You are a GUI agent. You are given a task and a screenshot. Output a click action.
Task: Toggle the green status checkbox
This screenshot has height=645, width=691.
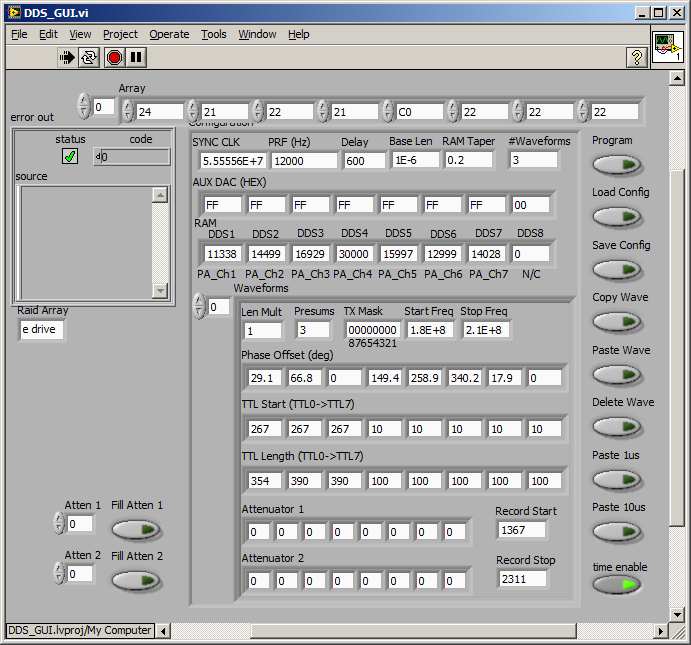[x=70, y=156]
